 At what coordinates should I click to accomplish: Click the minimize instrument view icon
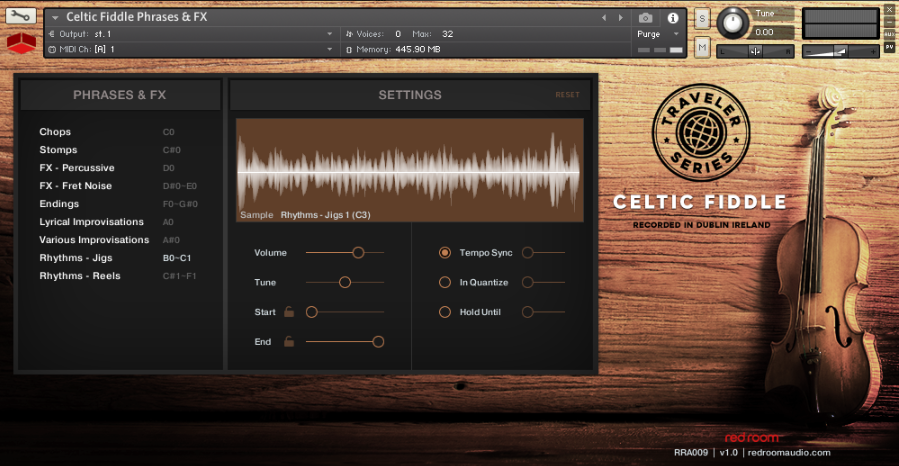890,23
